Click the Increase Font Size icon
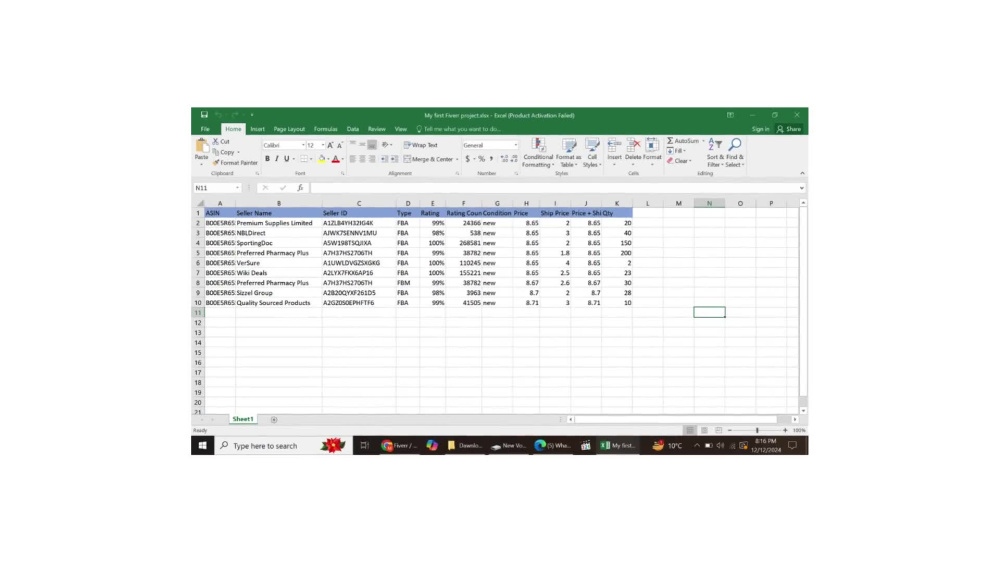 [x=330, y=145]
